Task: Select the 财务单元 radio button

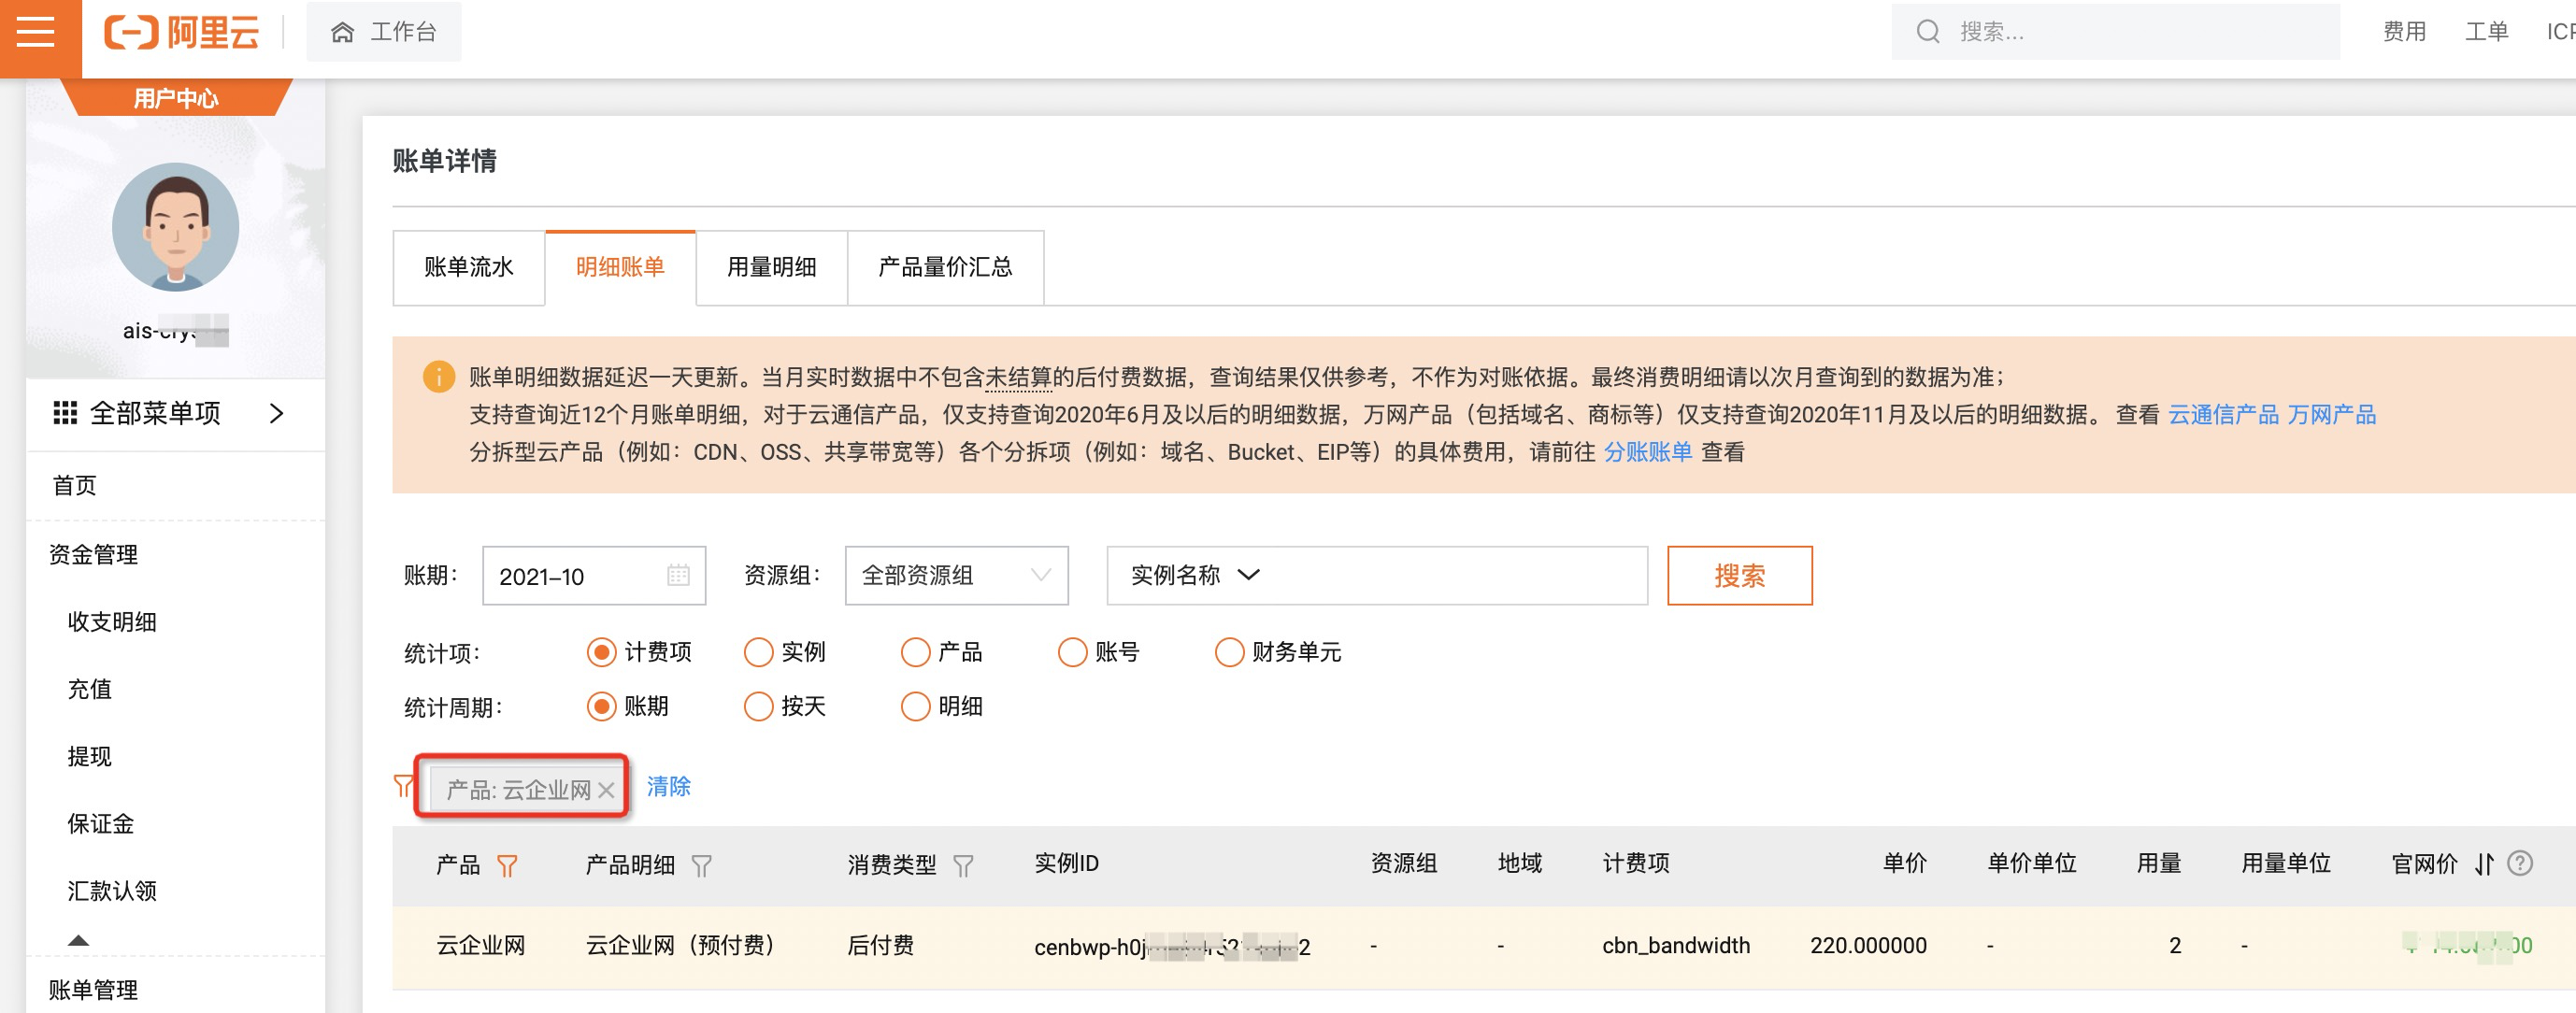Action: tap(1229, 652)
